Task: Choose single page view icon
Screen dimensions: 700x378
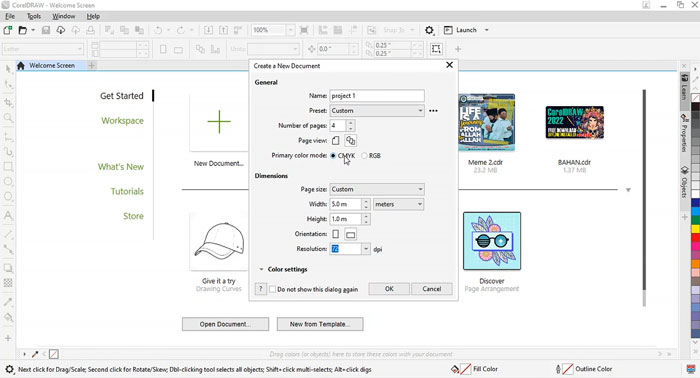Action: (336, 141)
